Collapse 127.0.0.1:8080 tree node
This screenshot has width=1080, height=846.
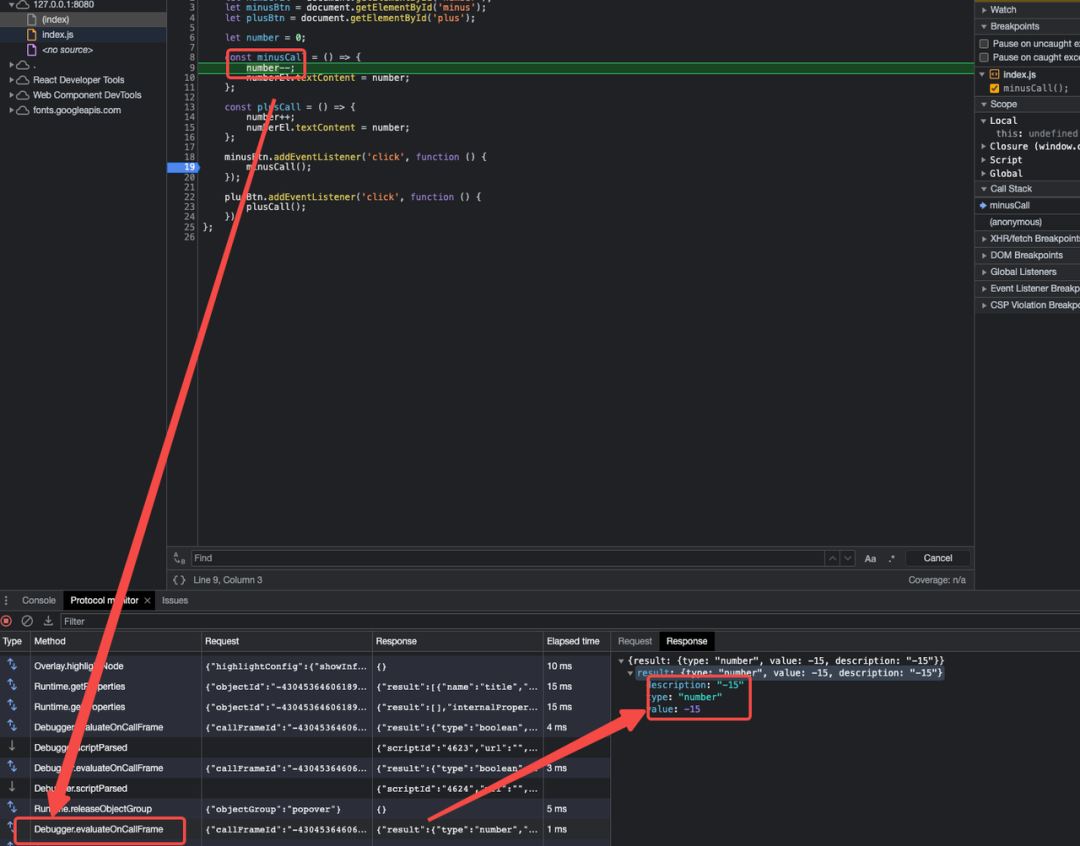[x=11, y=5]
